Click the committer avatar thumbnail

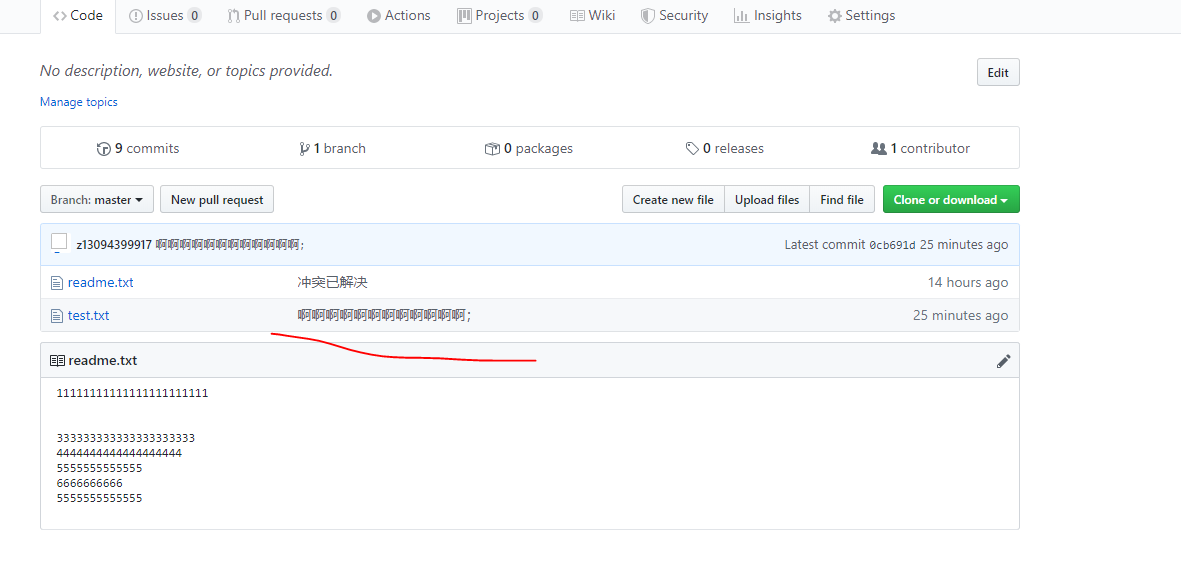[x=60, y=243]
